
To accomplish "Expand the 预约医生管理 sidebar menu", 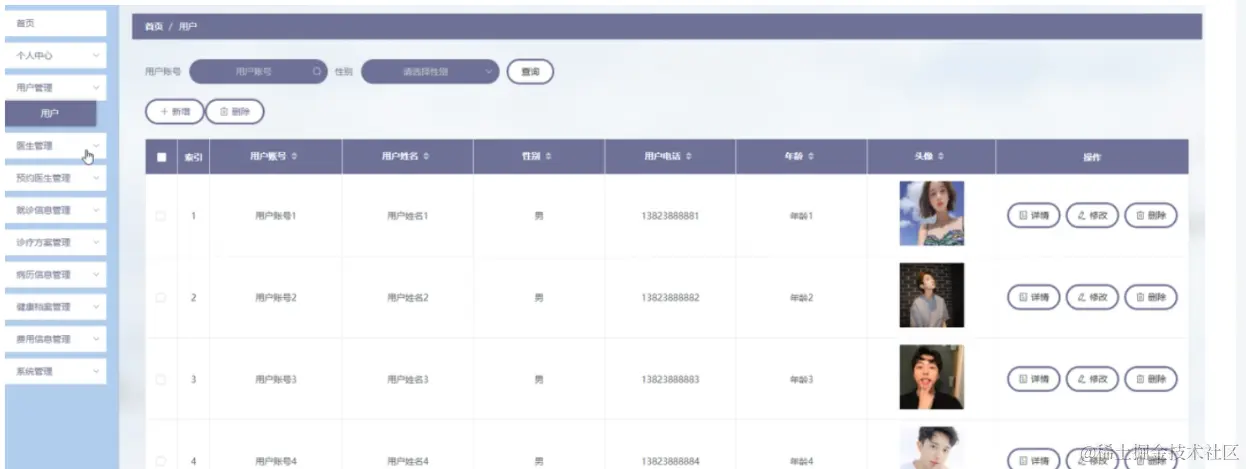I will pyautogui.click(x=56, y=178).
